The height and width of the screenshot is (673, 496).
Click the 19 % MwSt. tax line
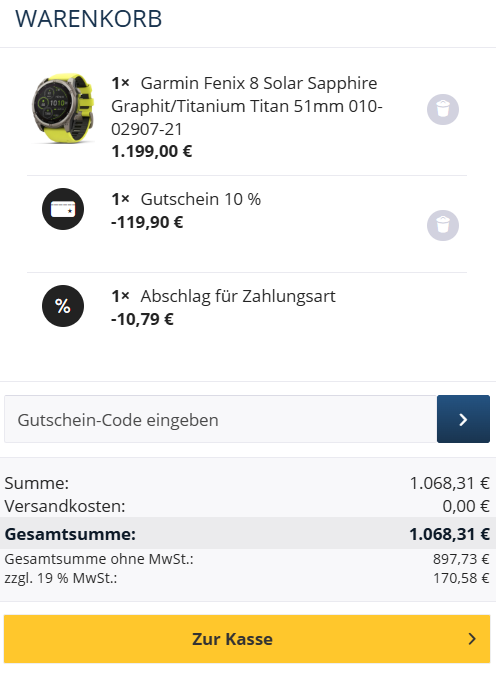coord(247,578)
